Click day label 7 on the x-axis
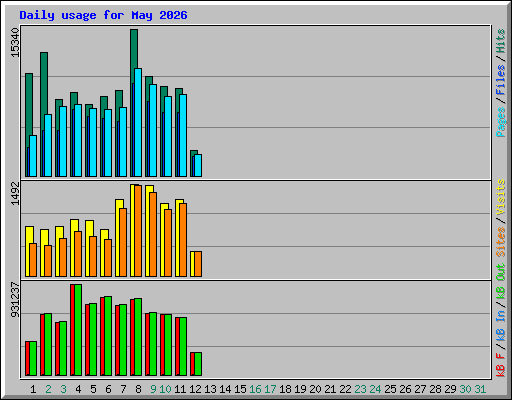 pyautogui.click(x=123, y=389)
